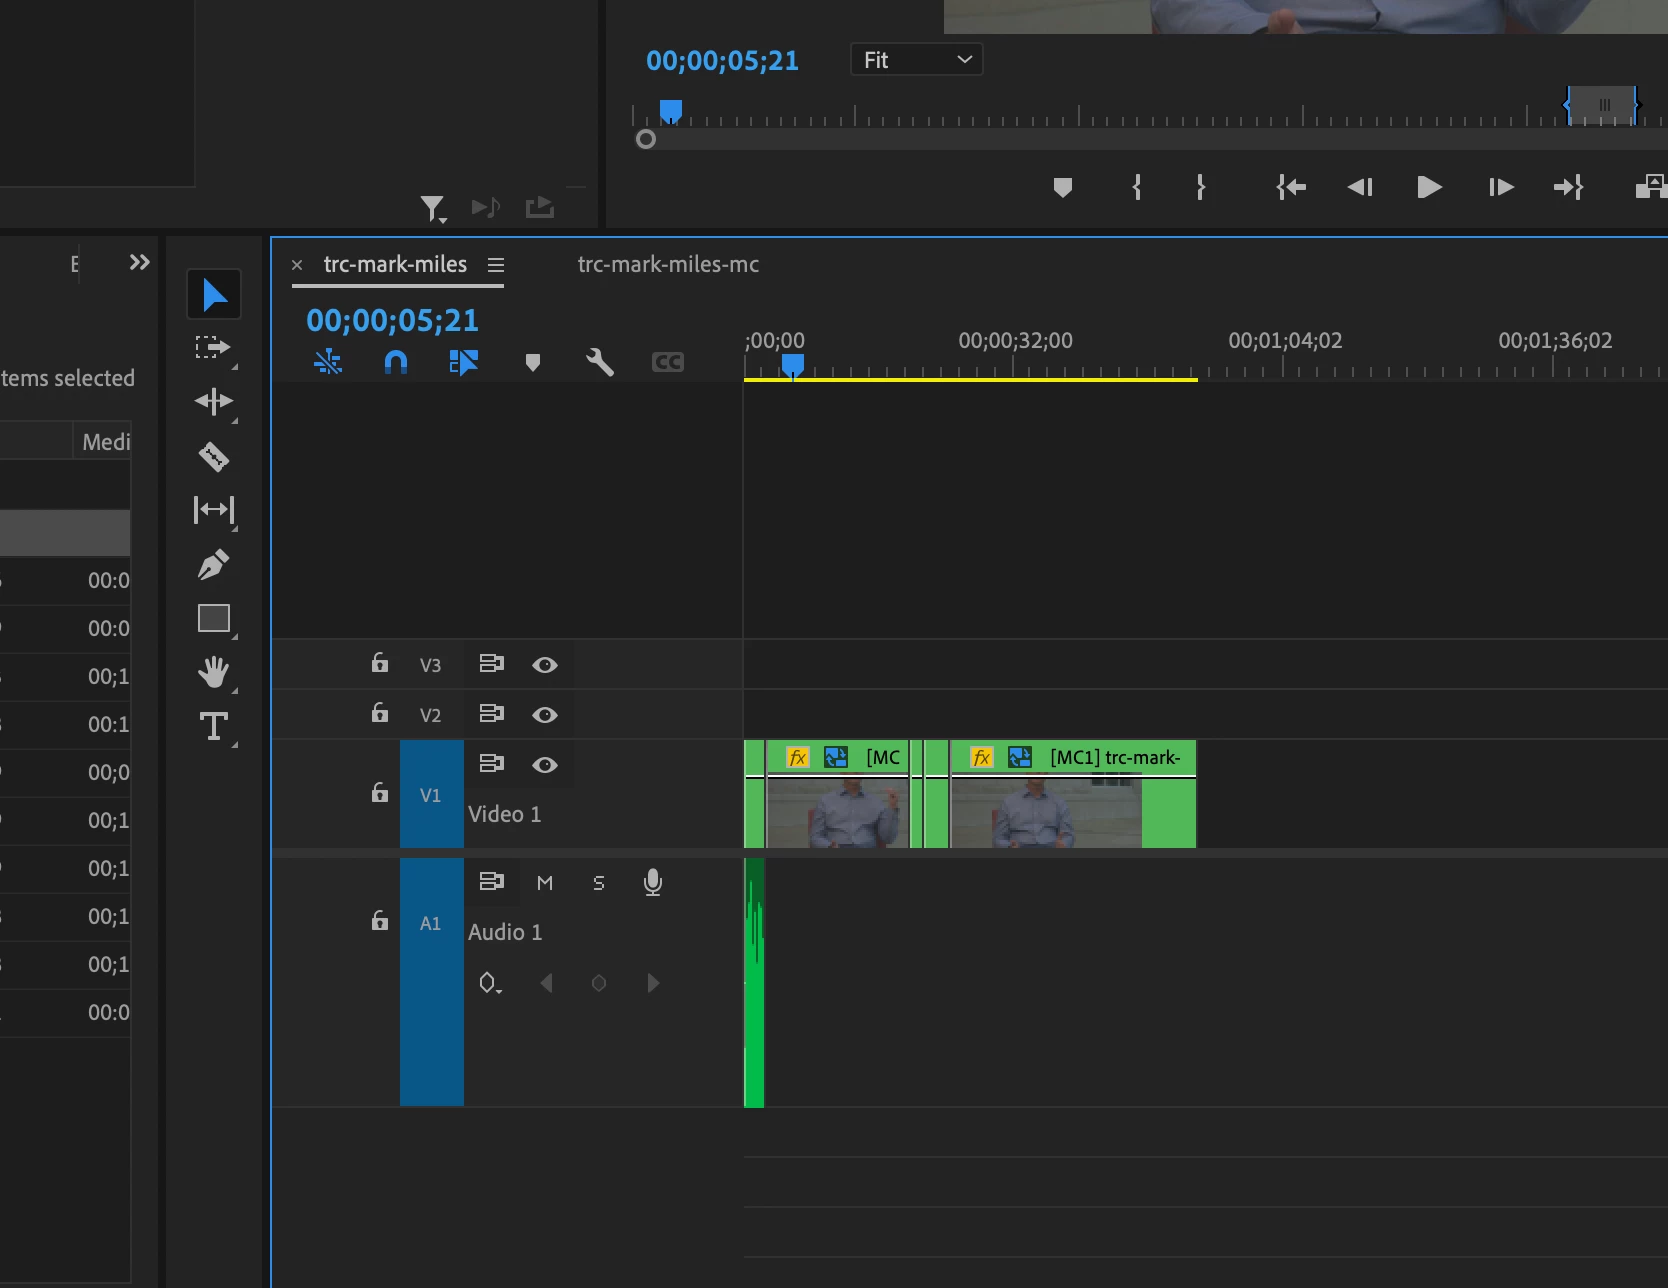
Task: Select the Razor tool
Action: pos(214,457)
